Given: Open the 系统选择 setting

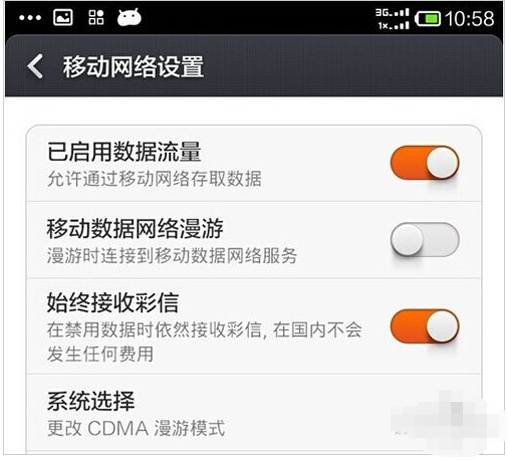Looking at the screenshot, I should coord(254,413).
